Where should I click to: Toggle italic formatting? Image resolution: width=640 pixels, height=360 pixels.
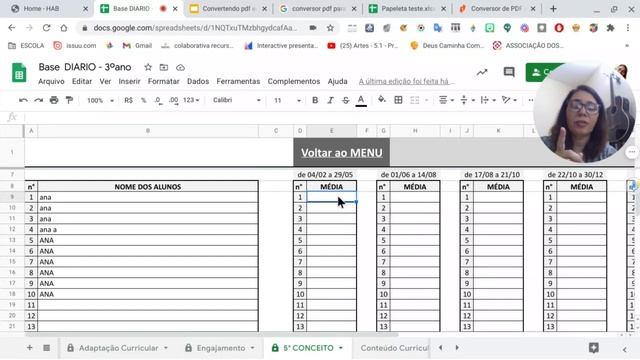point(330,100)
